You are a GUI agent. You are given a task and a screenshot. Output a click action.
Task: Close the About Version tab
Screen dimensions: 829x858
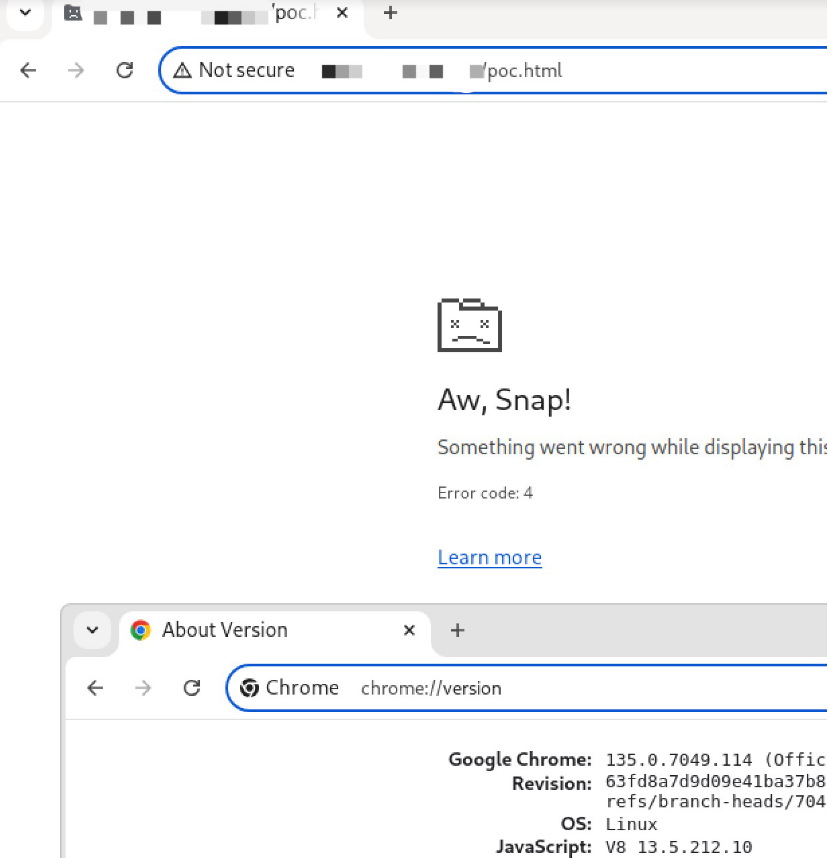coord(409,630)
